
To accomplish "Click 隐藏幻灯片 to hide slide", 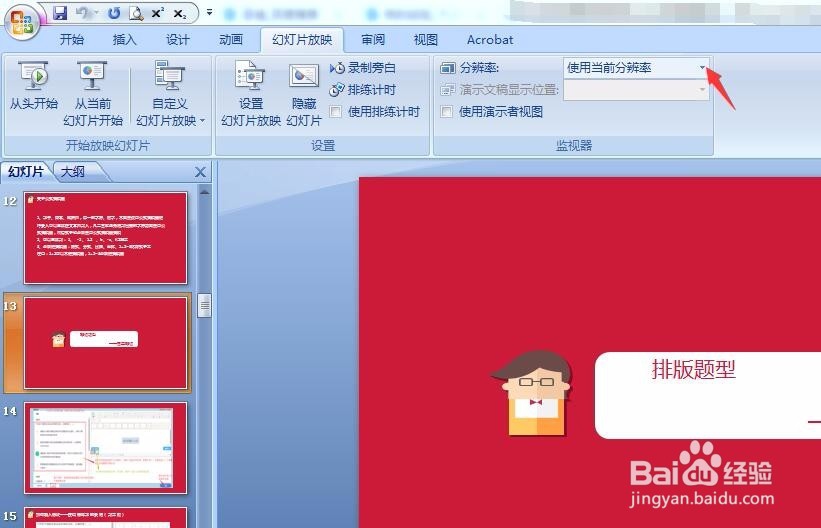I will tap(304, 93).
